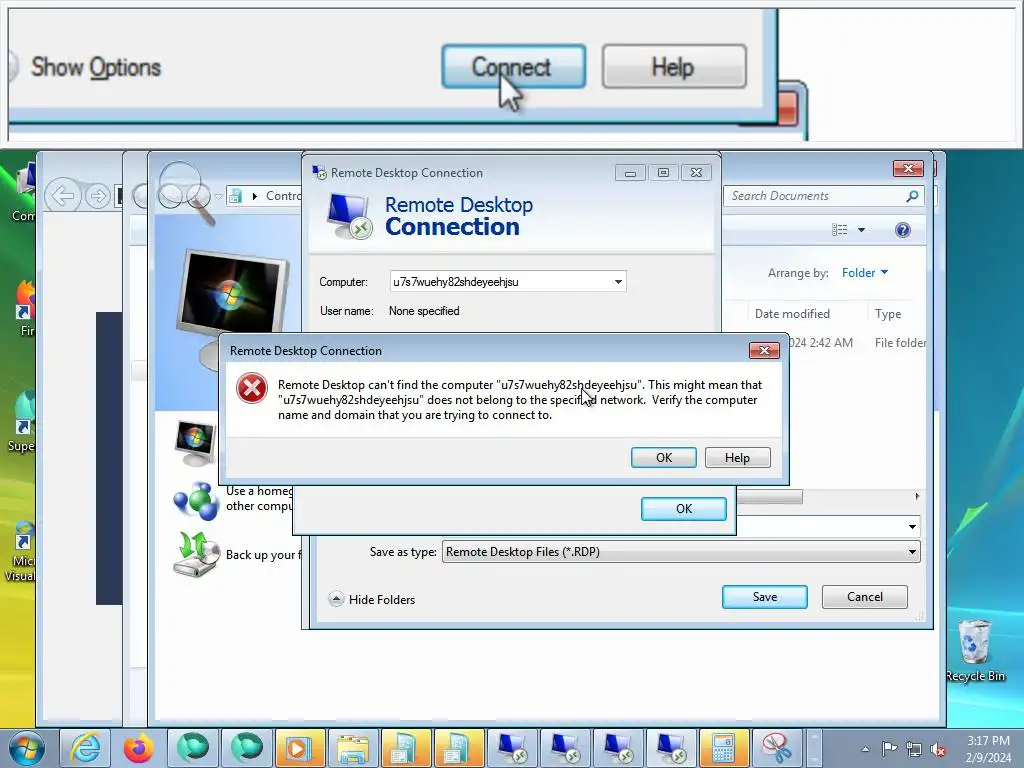This screenshot has width=1024, height=768.
Task: Click the muted volume speaker tray icon
Action: tap(938, 749)
